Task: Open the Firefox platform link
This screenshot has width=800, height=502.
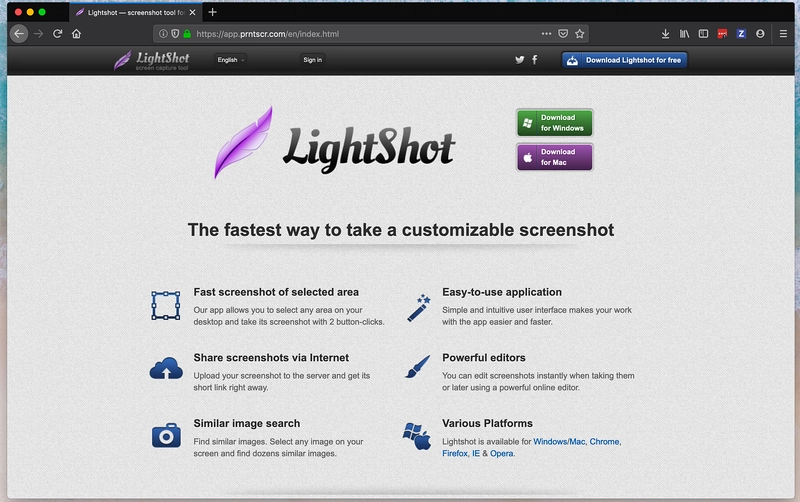Action: [455, 453]
